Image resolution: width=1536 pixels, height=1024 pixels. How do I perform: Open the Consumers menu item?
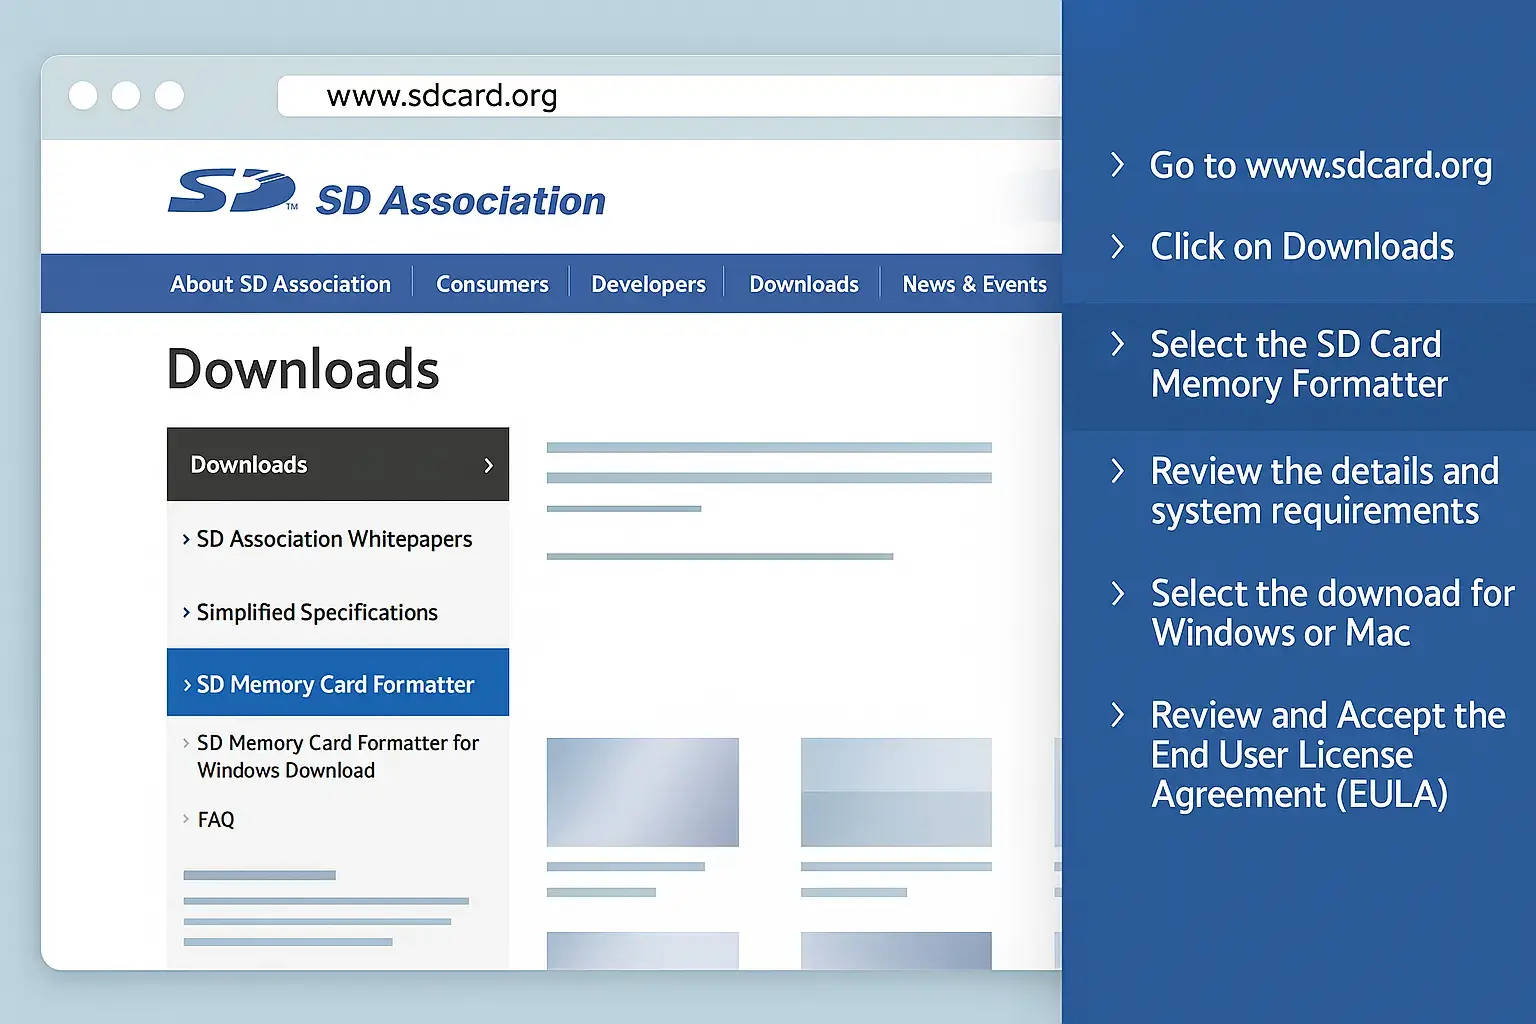coord(492,284)
